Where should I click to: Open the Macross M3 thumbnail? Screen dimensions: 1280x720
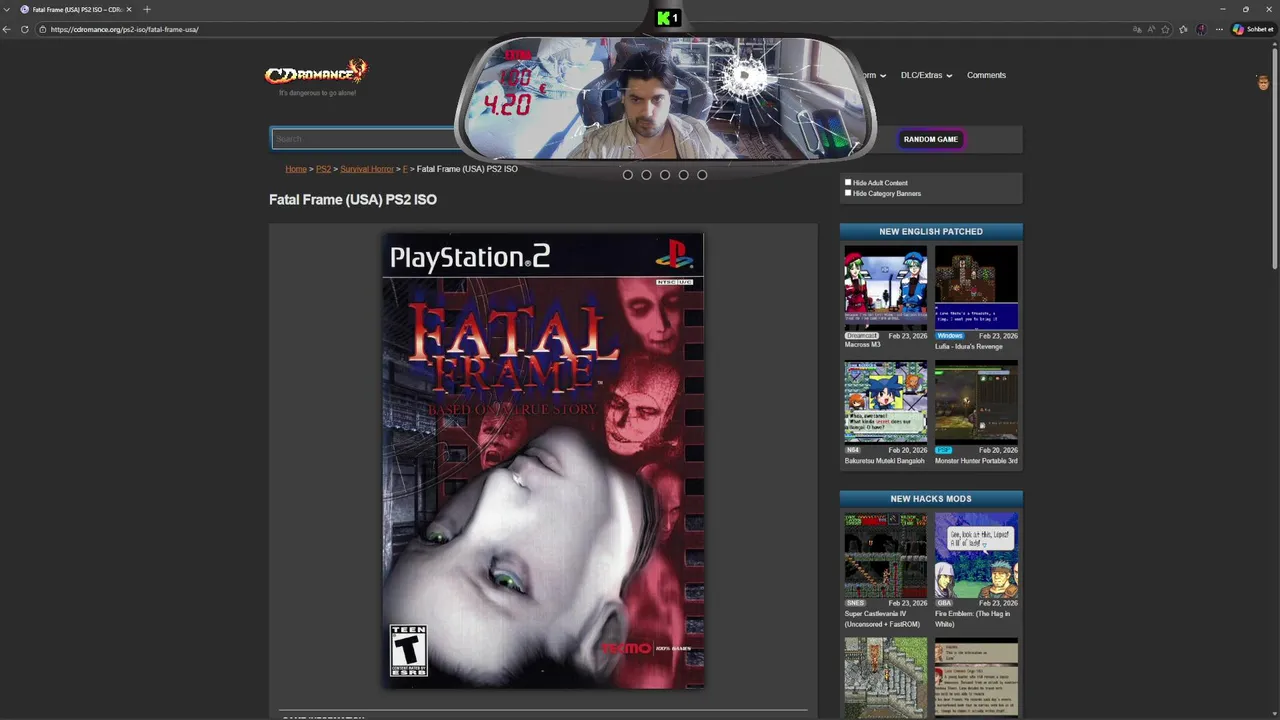[x=885, y=288]
